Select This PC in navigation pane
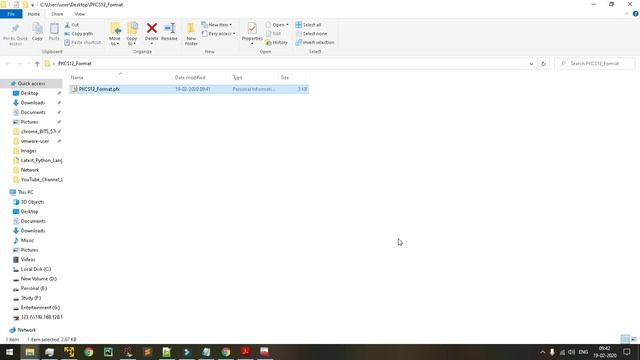This screenshot has height=360, width=640. click(x=25, y=192)
